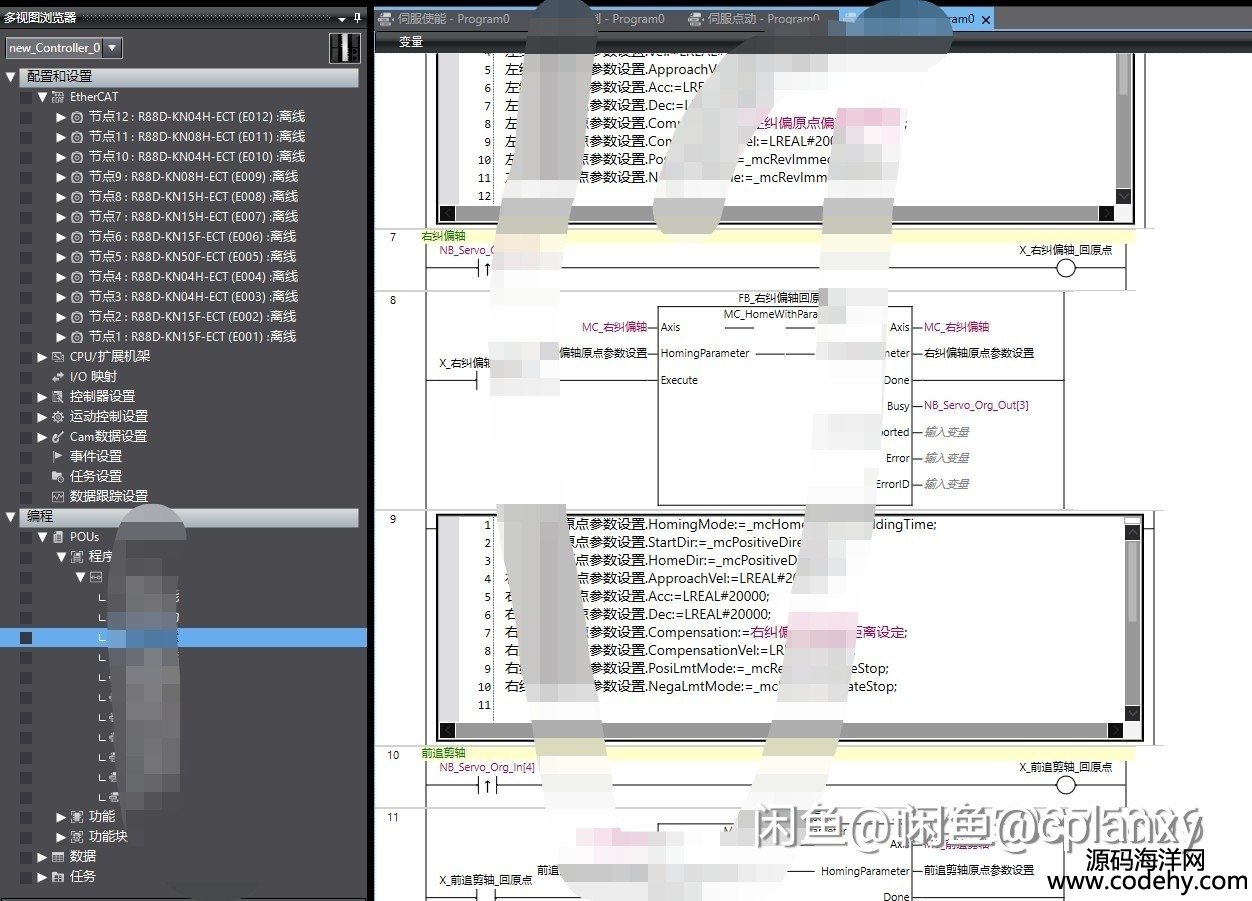Click the I/O 映射 arrows icon
The image size is (1252, 901).
tap(58, 377)
